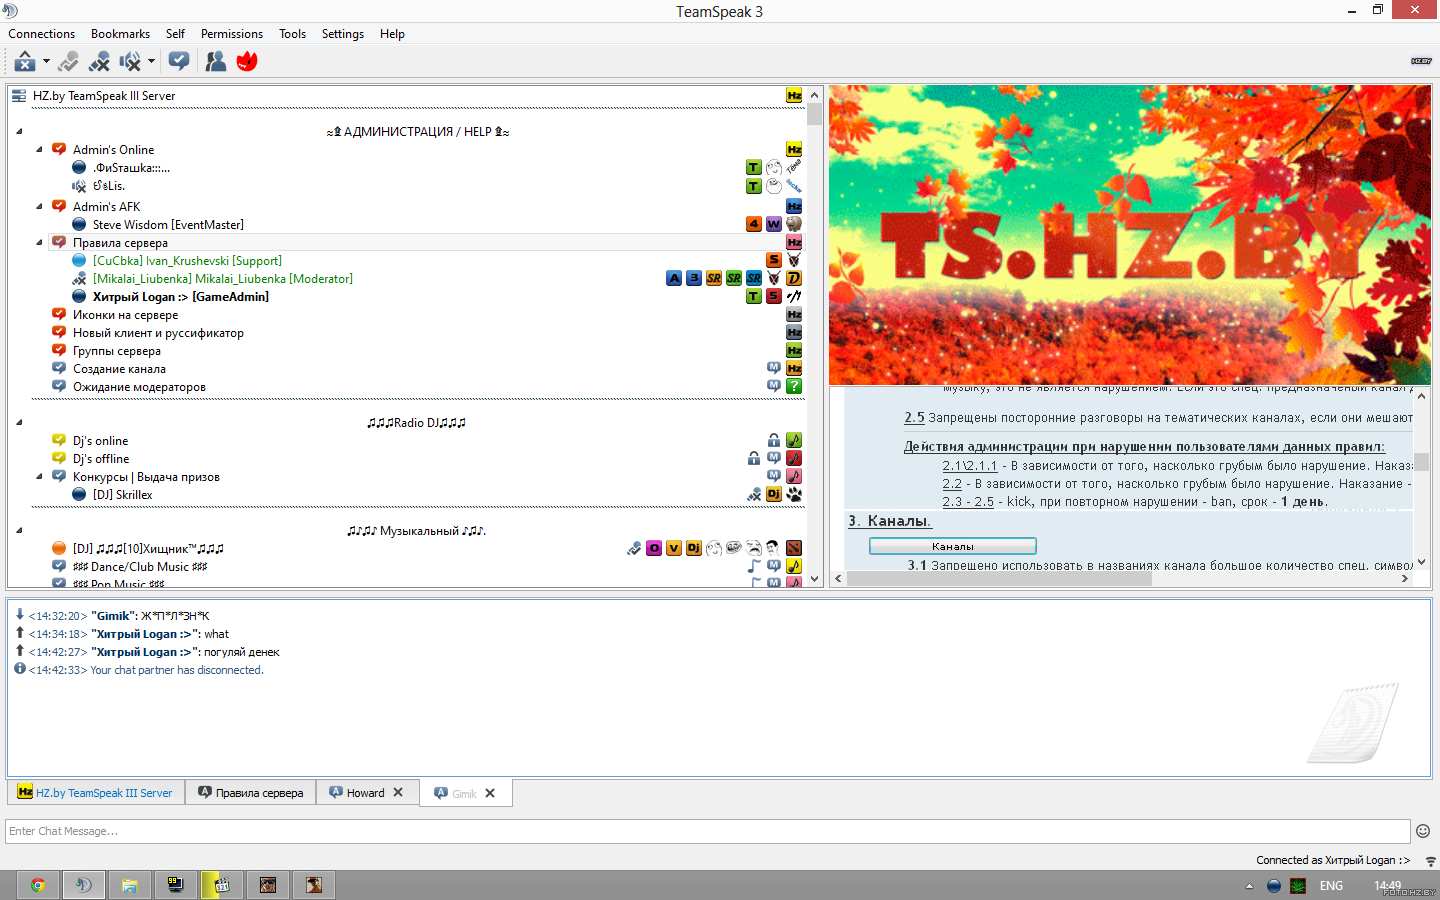Click blue A badge beside Mikalai_Liubenka
1440x900 pixels.
pyautogui.click(x=674, y=279)
